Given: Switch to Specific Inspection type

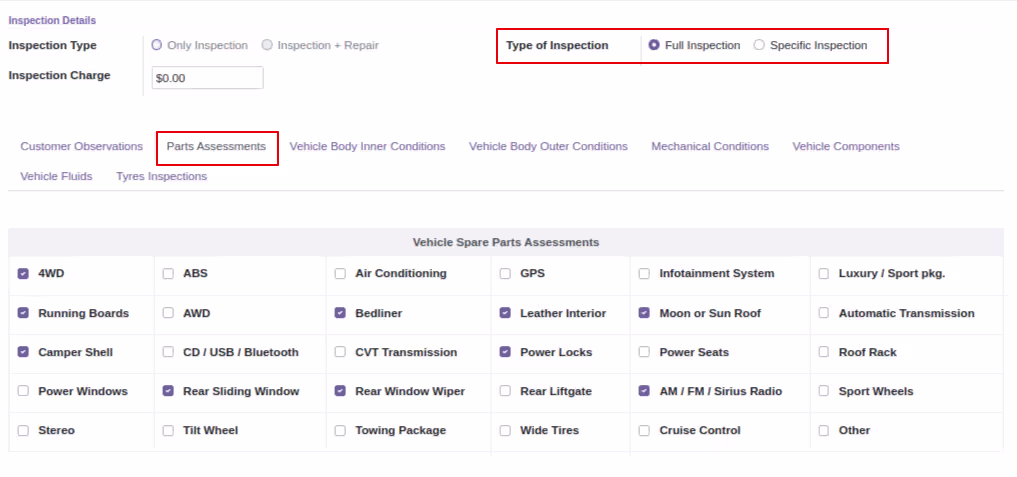Looking at the screenshot, I should click(x=759, y=45).
